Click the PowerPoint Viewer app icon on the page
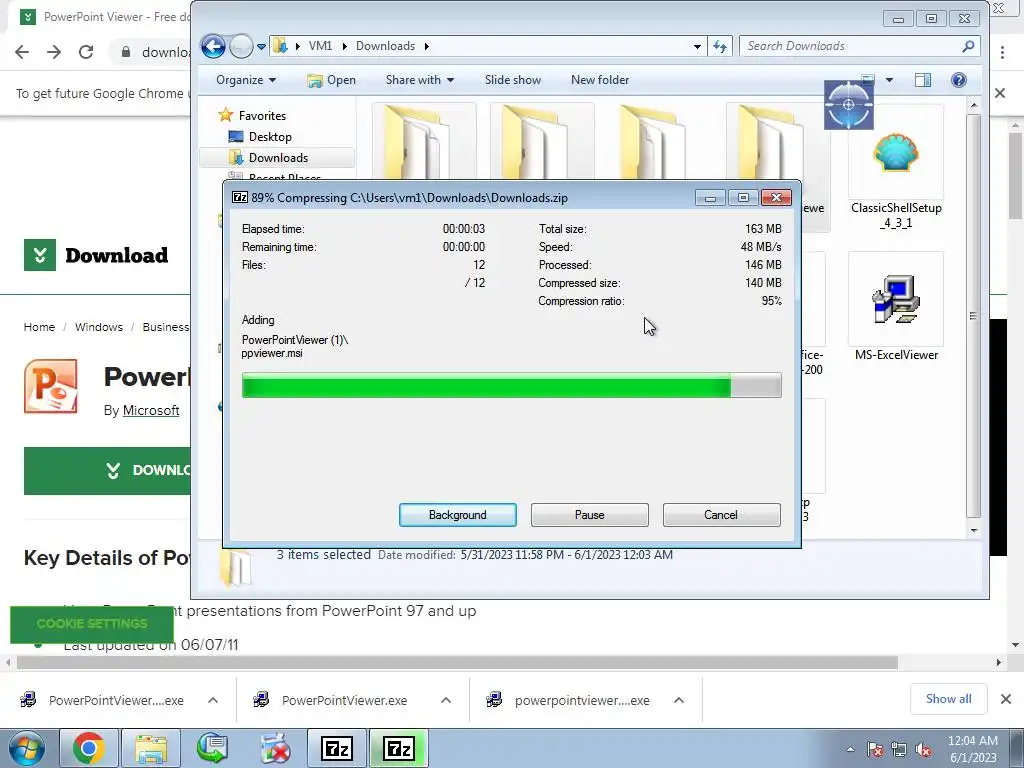The image size is (1024, 768). (x=51, y=386)
